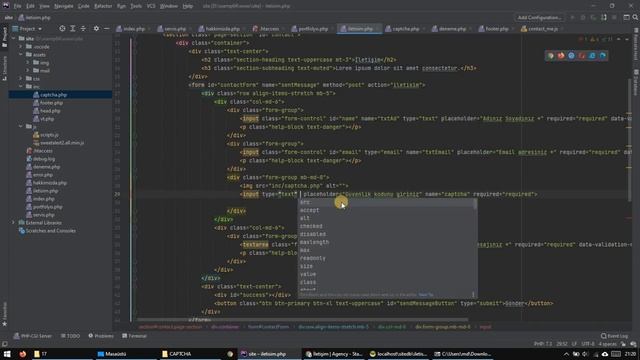Open in Edge browser from editor popup
The width and height of the screenshot is (640, 360).
pyautogui.click(x=603, y=56)
